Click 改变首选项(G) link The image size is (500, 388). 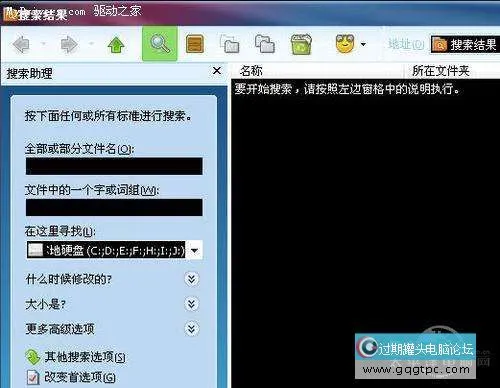[x=80, y=377]
